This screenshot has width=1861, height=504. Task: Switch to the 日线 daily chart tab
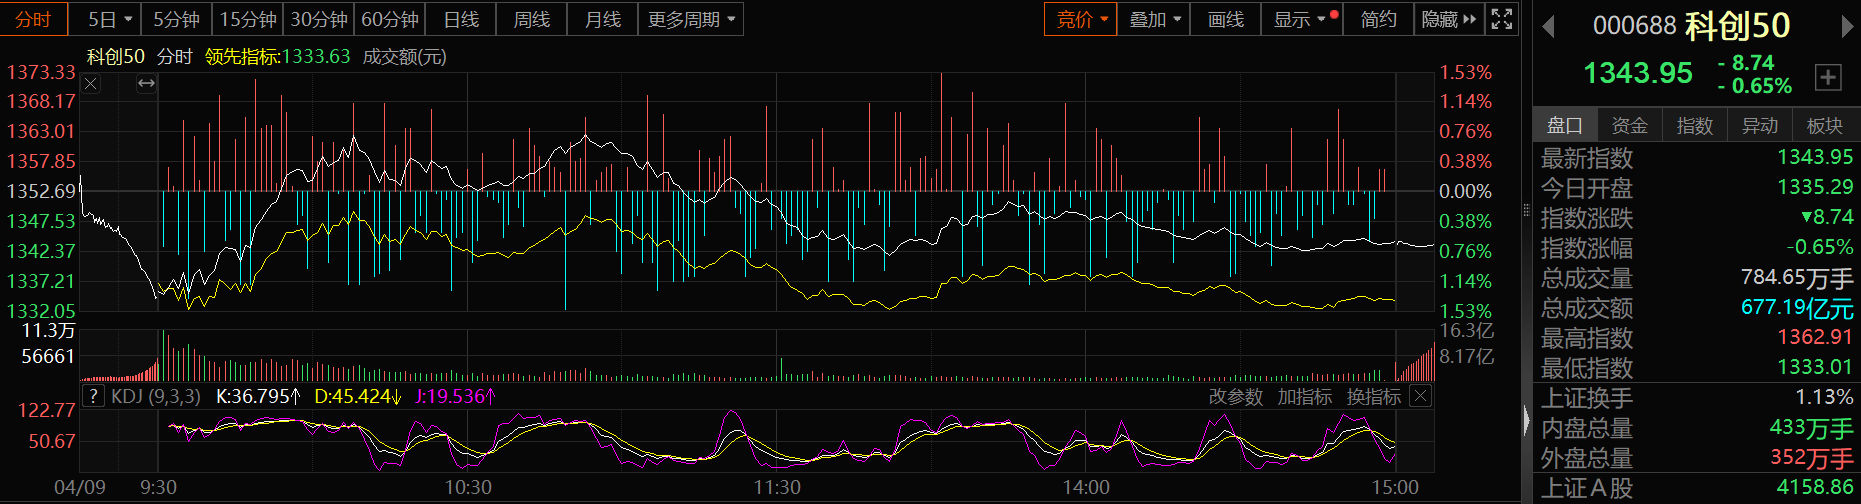click(461, 19)
